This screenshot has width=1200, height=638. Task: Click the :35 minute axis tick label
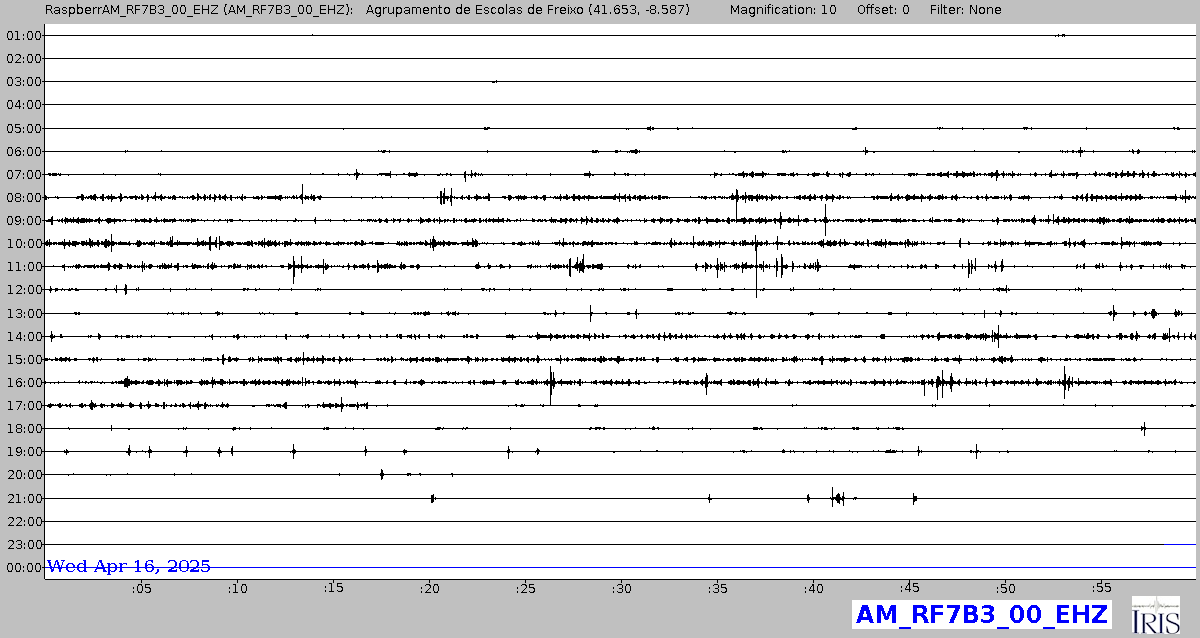tap(717, 589)
